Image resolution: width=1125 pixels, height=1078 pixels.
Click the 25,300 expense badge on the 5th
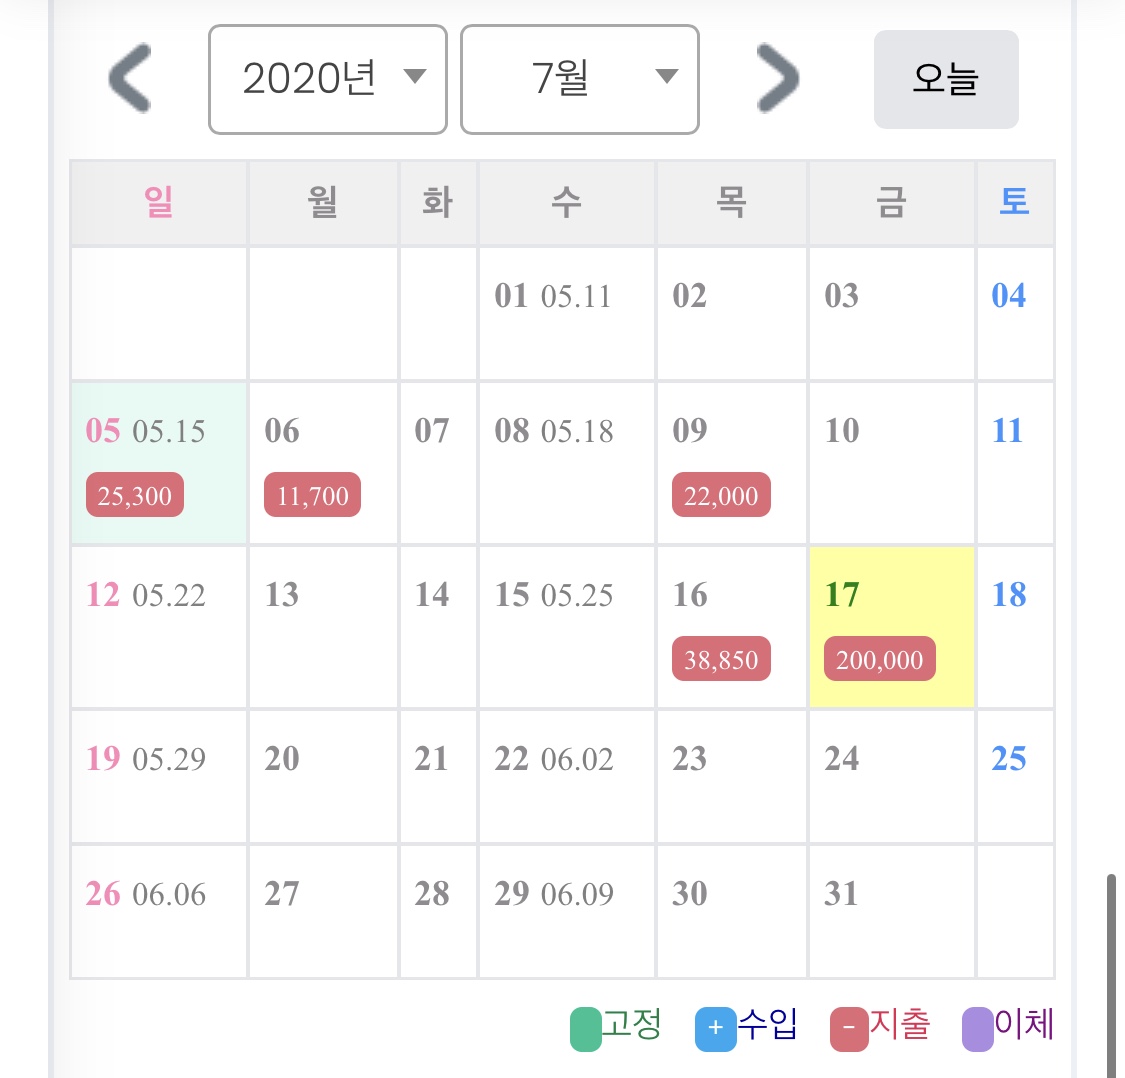(x=135, y=496)
